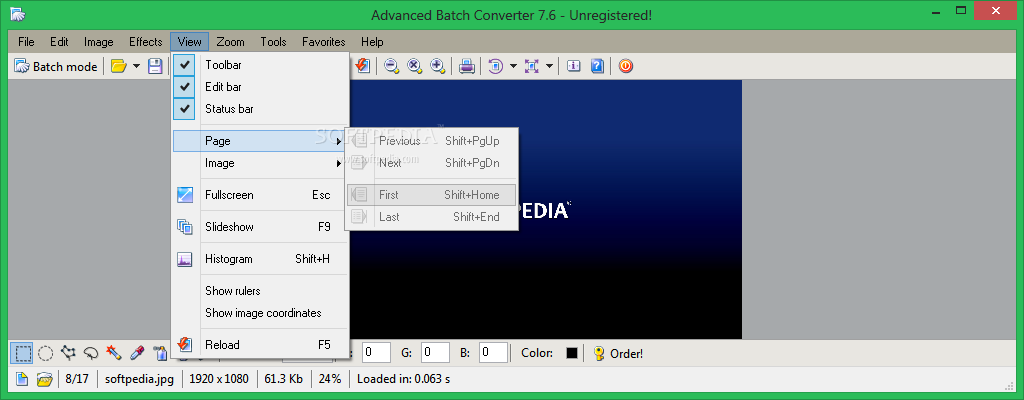The image size is (1024, 400).
Task: Click the B value input field
Action: 494,353
